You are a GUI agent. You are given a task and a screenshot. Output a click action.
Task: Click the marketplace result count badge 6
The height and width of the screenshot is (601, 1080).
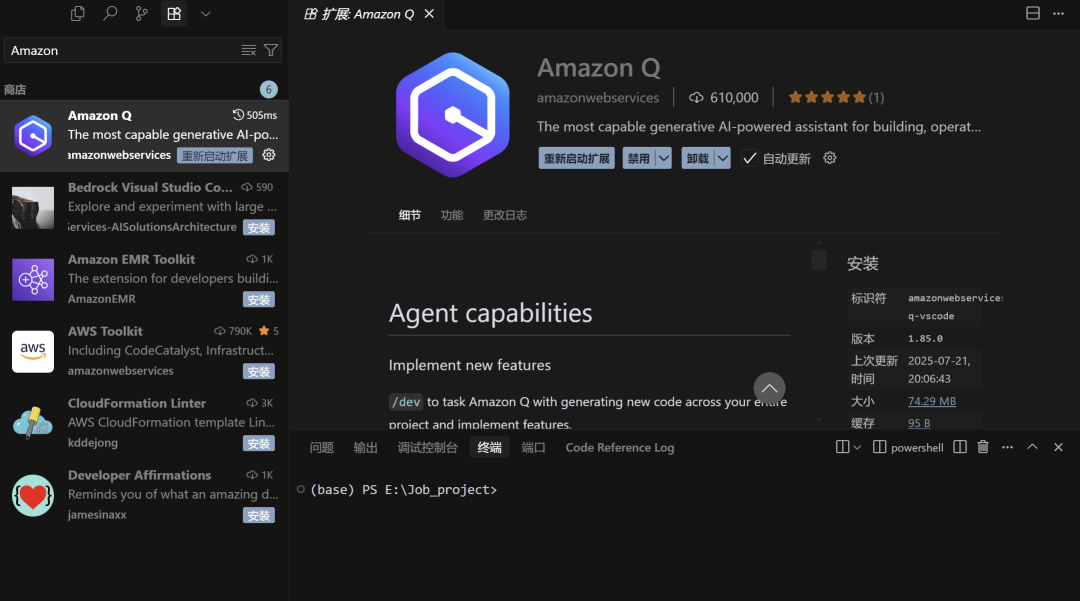click(269, 89)
